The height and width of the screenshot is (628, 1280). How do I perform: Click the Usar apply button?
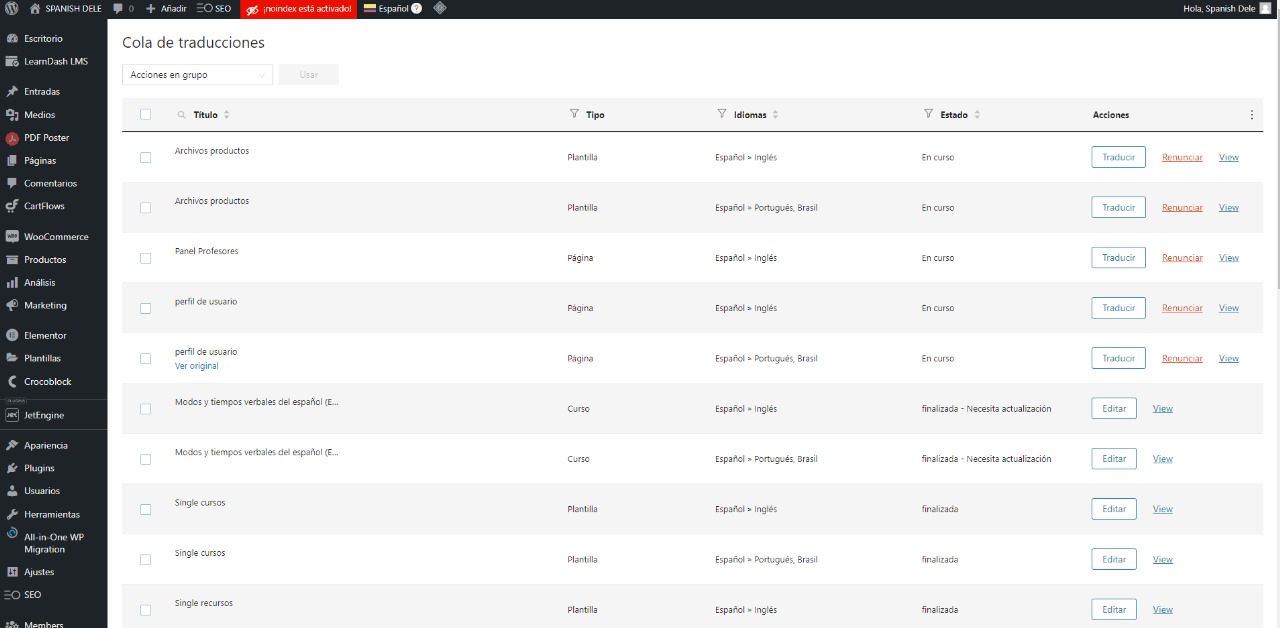pyautogui.click(x=309, y=75)
